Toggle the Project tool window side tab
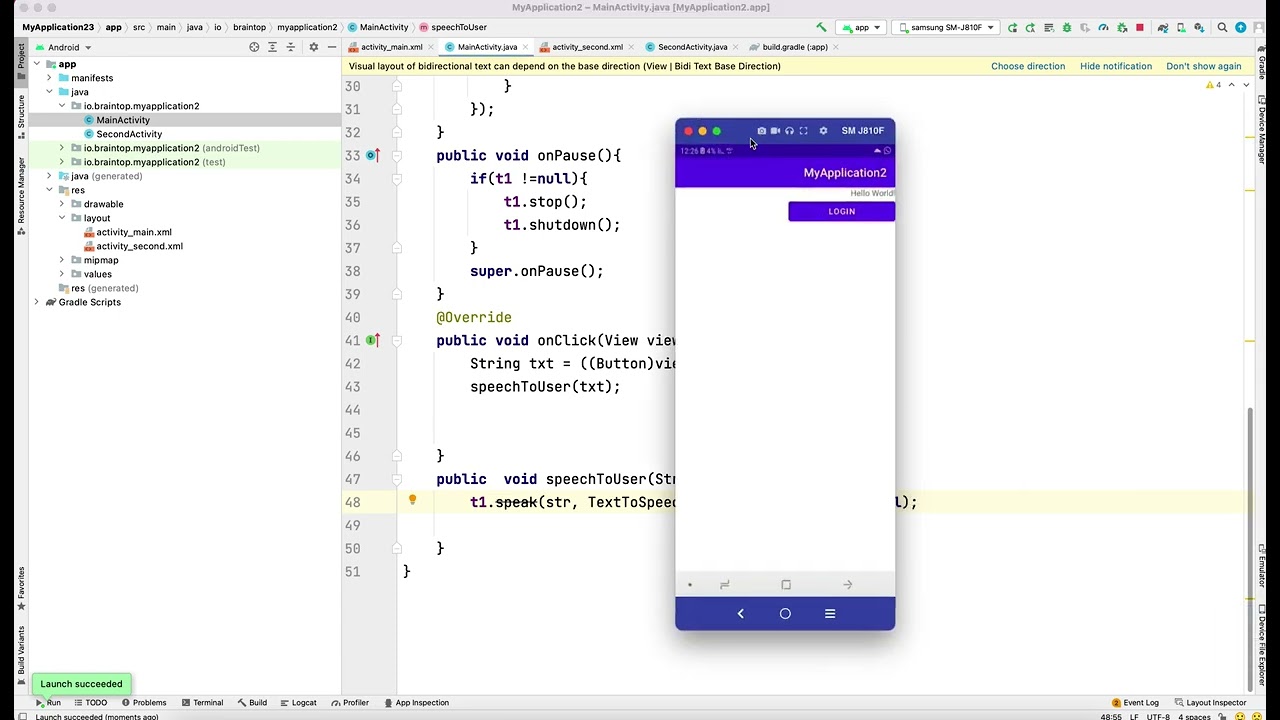 (x=21, y=61)
